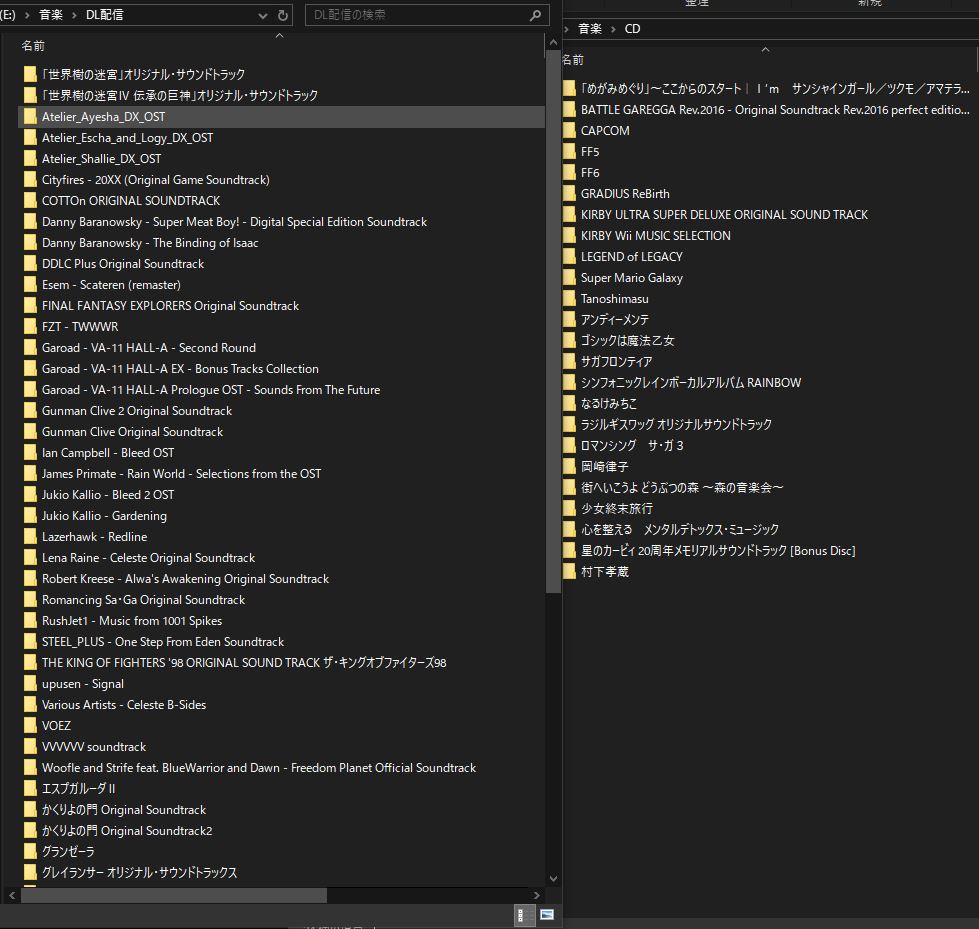
Task: Select "RushJet1 - Music from 1001 Spikes"
Action: point(132,621)
